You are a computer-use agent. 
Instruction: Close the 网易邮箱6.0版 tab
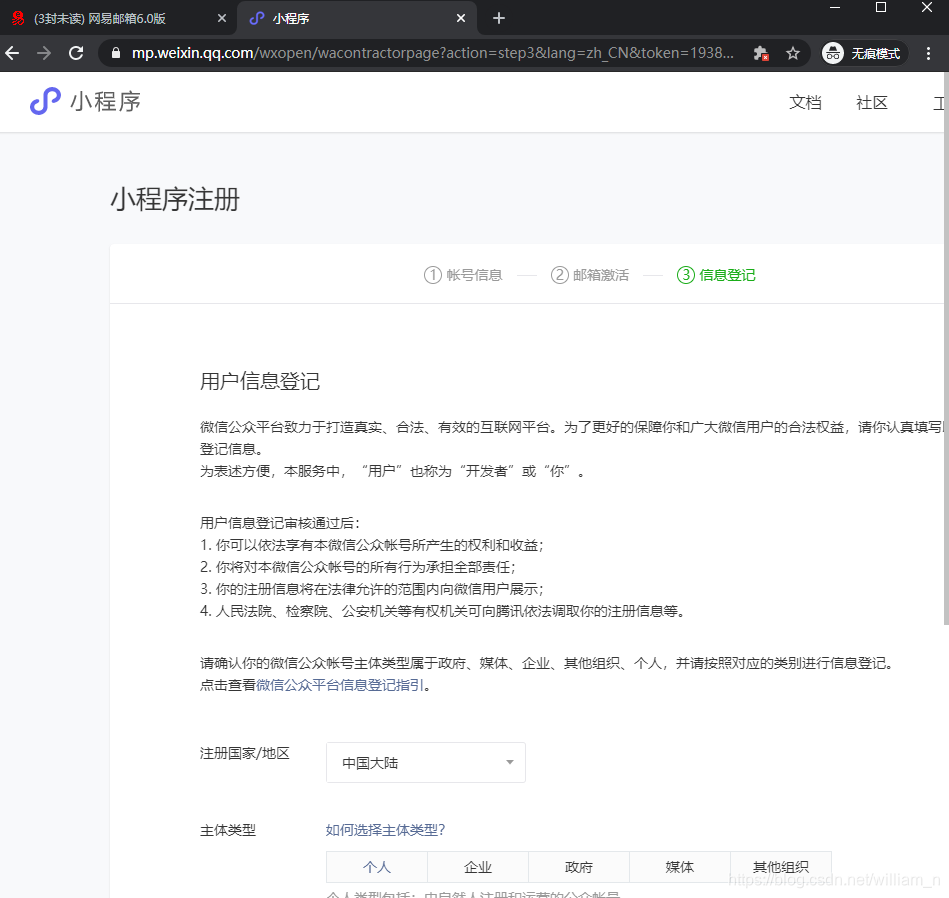(222, 18)
